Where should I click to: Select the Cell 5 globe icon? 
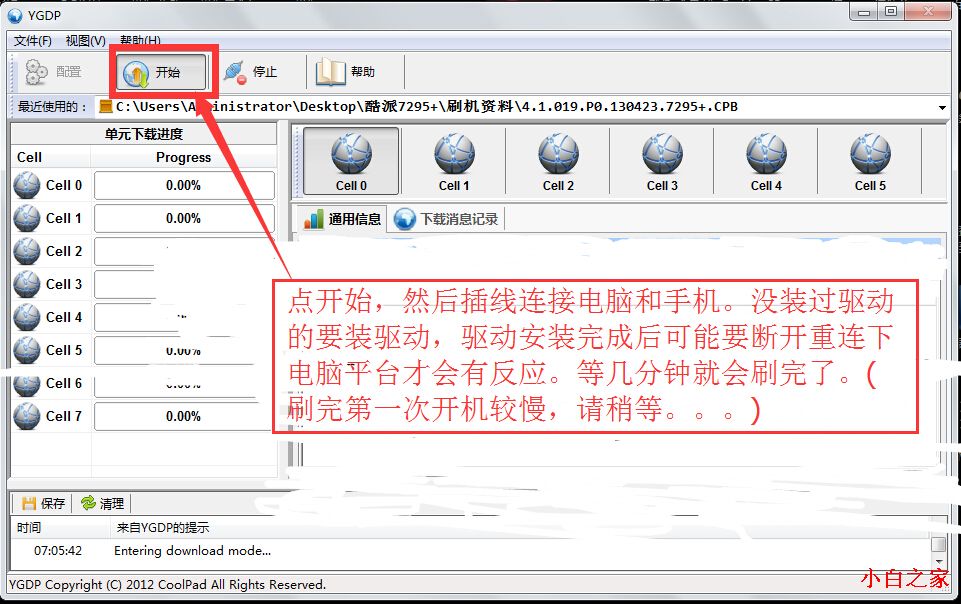[870, 154]
